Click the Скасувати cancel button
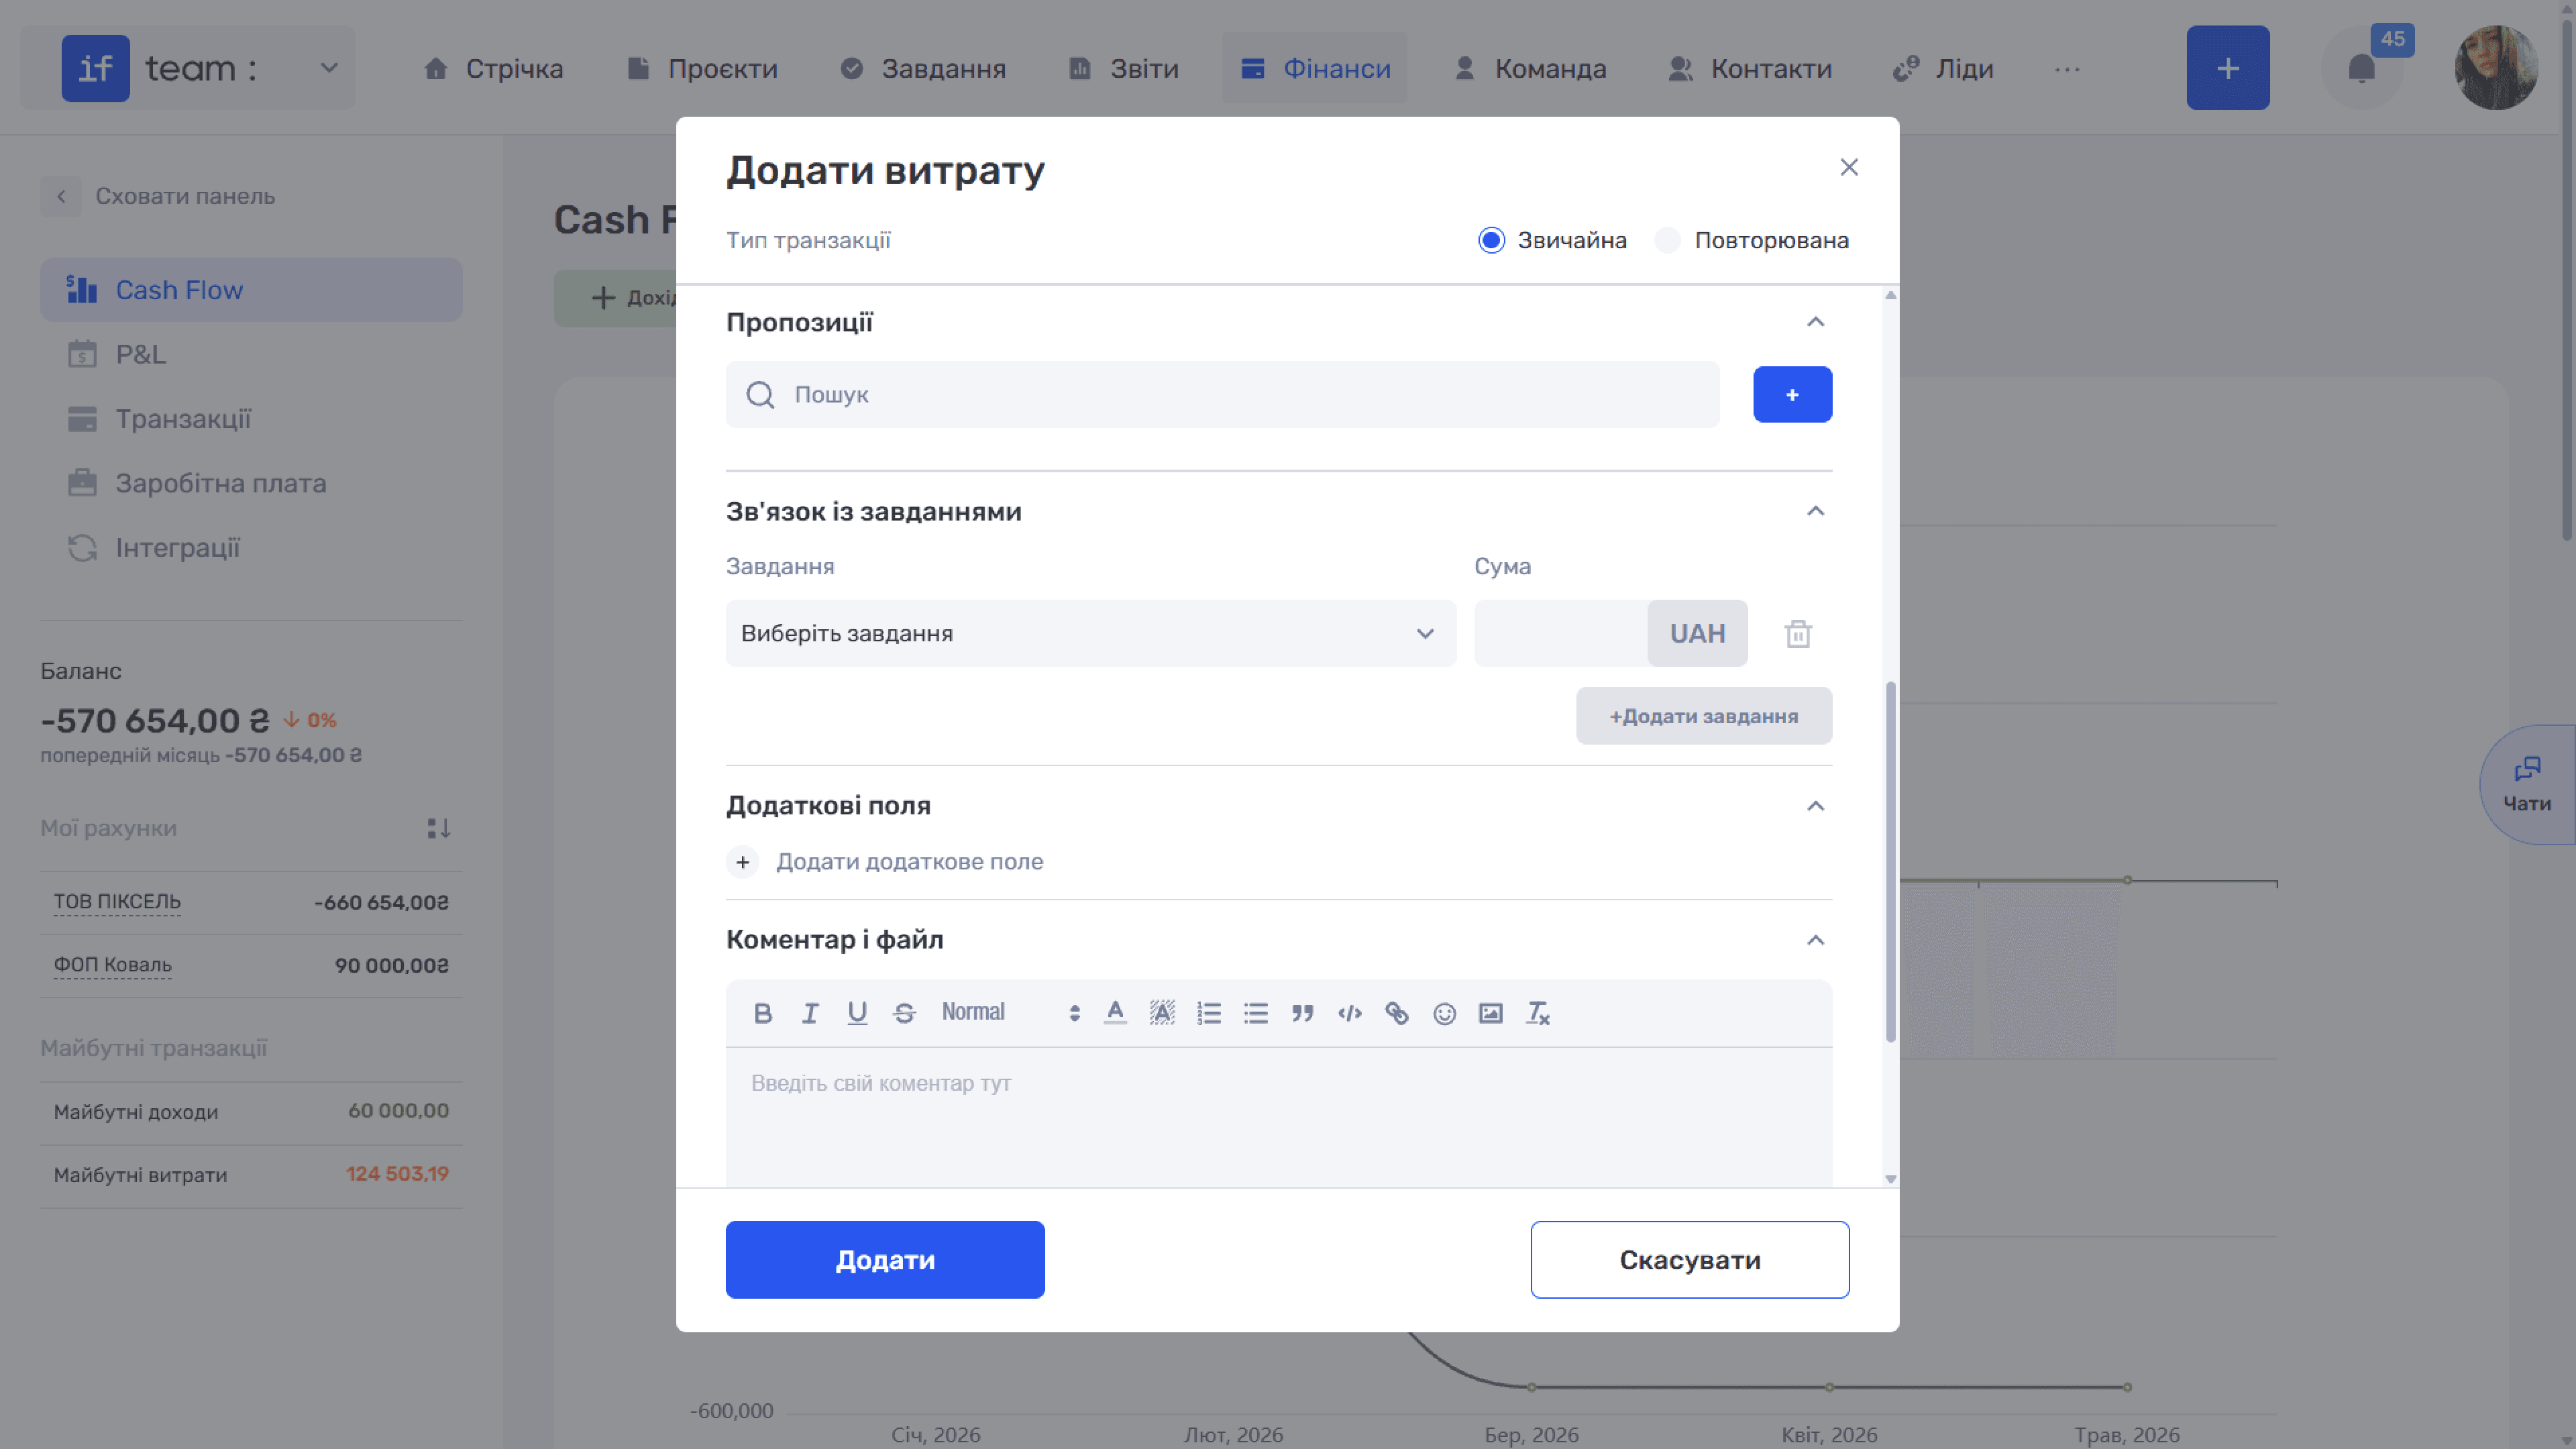The width and height of the screenshot is (2576, 1449). pos(1690,1260)
